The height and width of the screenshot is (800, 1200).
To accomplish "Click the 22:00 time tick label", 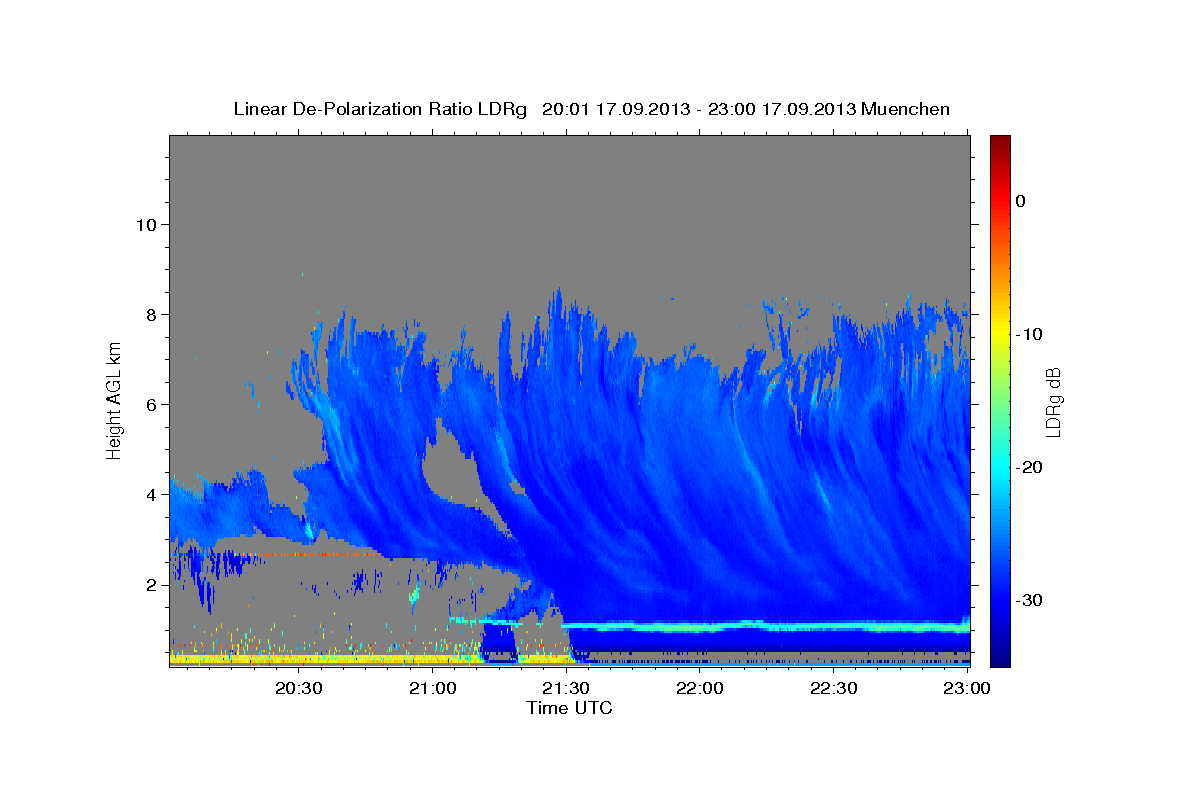I will tap(700, 688).
